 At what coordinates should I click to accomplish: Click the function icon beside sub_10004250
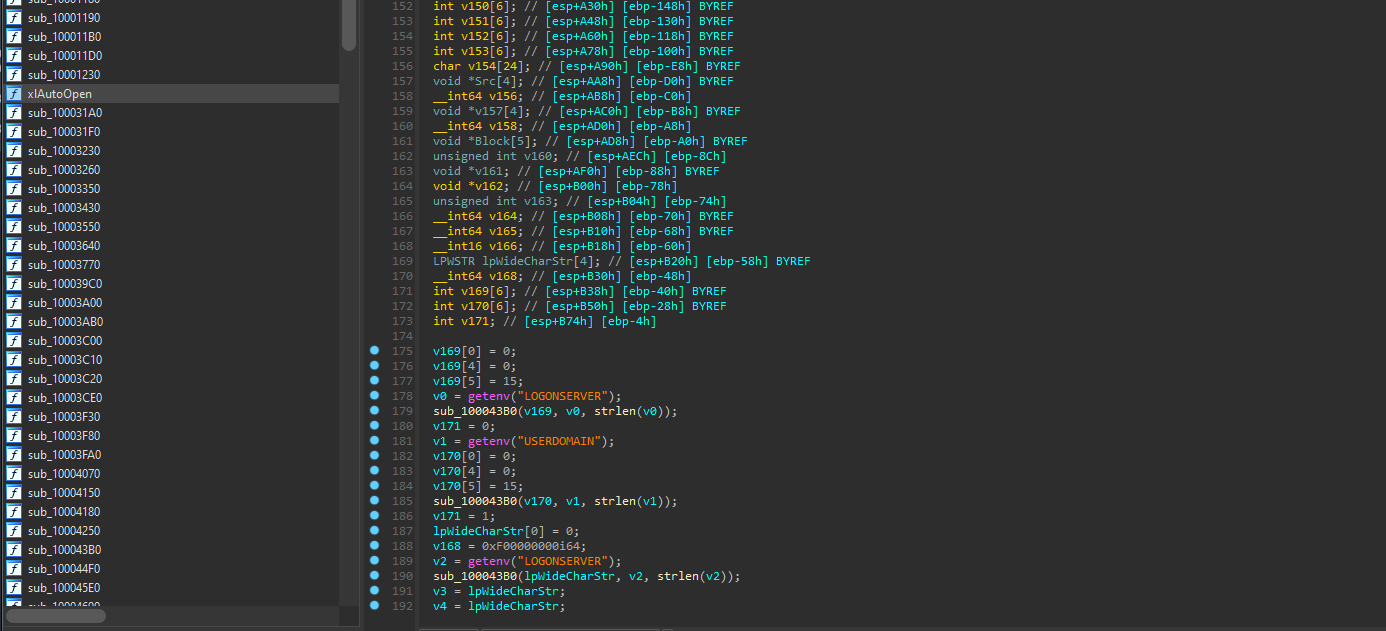(14, 530)
